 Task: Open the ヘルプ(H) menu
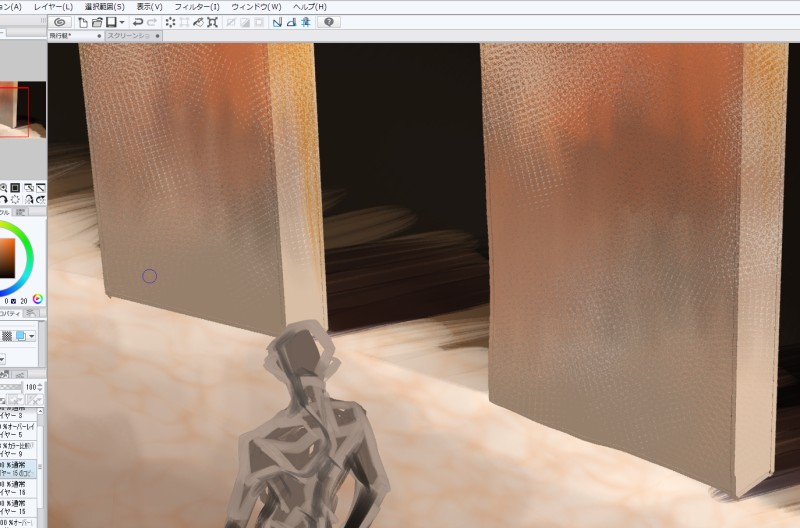[x=310, y=7]
